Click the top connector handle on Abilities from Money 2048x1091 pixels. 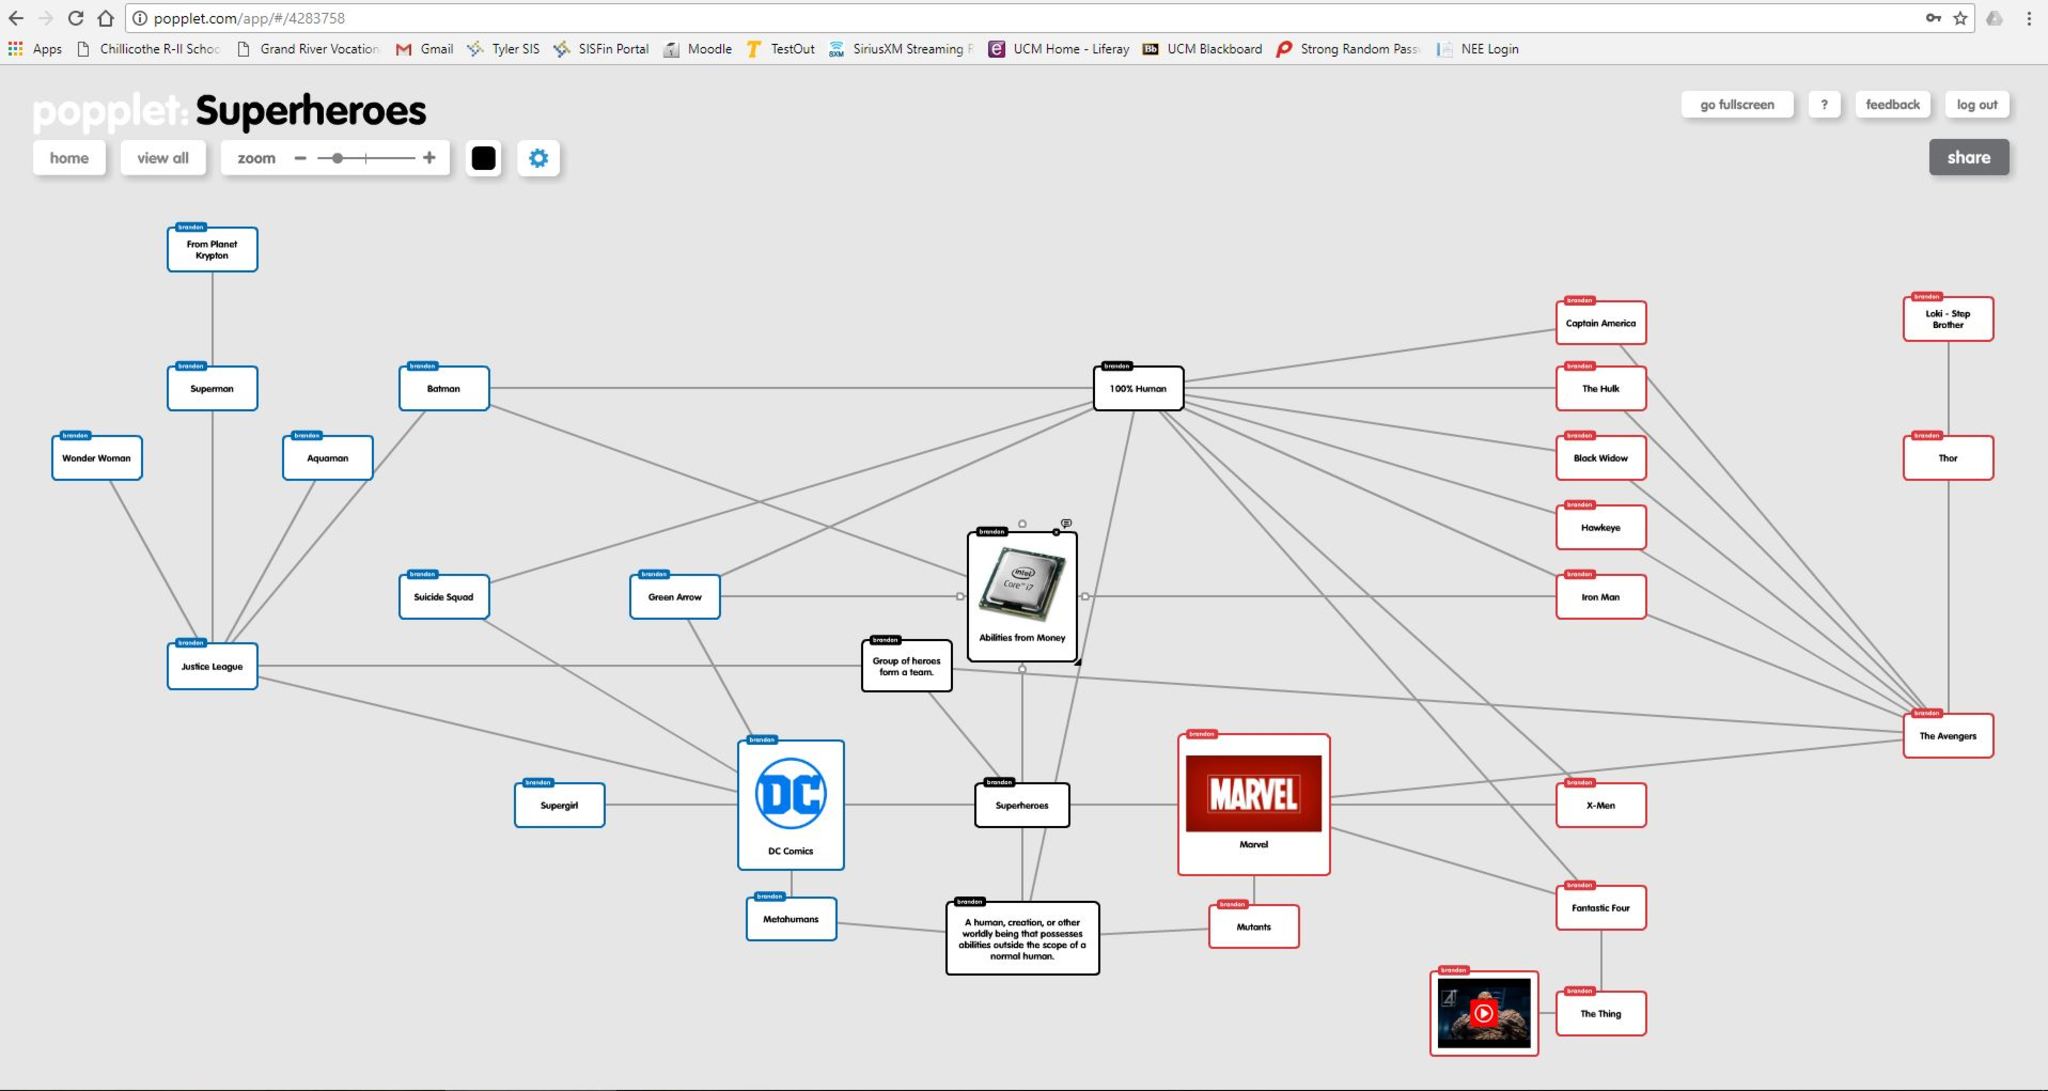point(1022,524)
